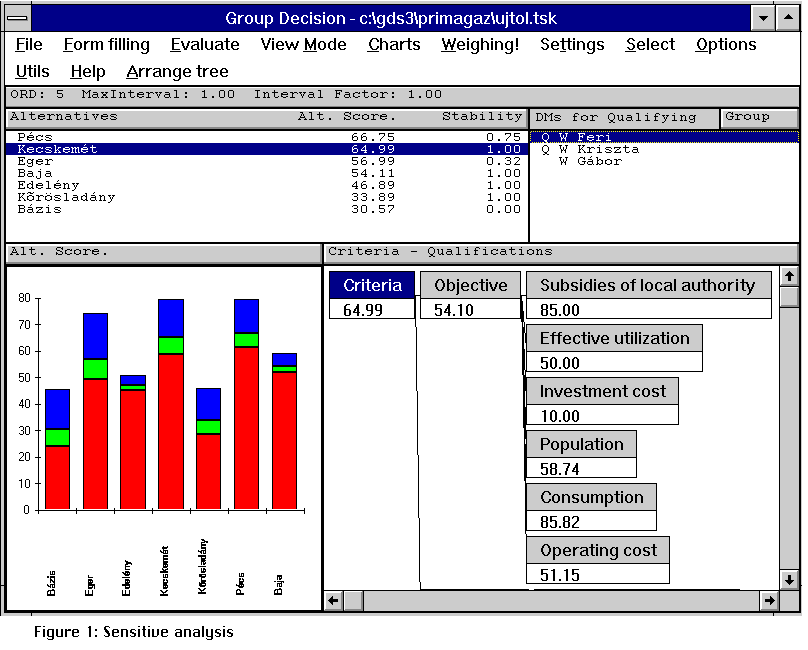Viewport: 808px width, 650px height.
Task: Select the Baja alternative row
Action: pyautogui.click(x=267, y=173)
